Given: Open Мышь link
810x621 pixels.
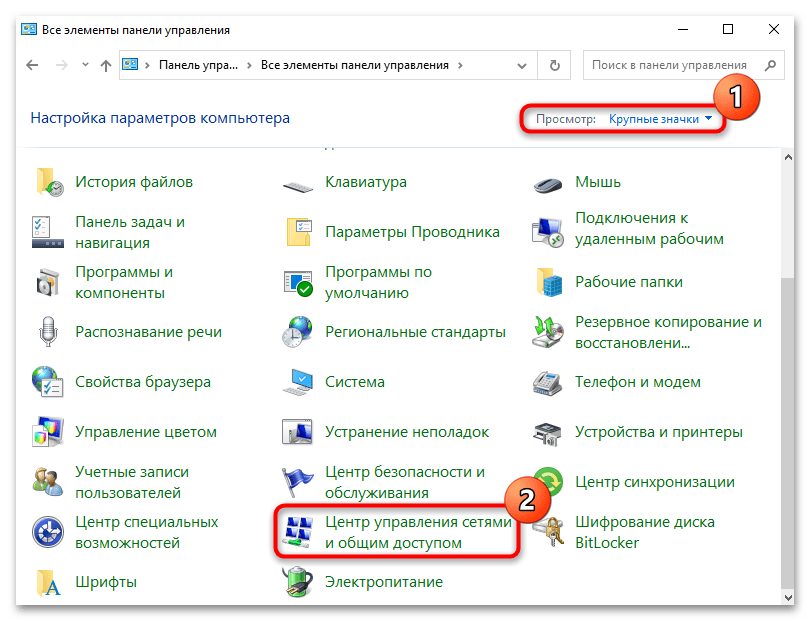Looking at the screenshot, I should [x=598, y=182].
